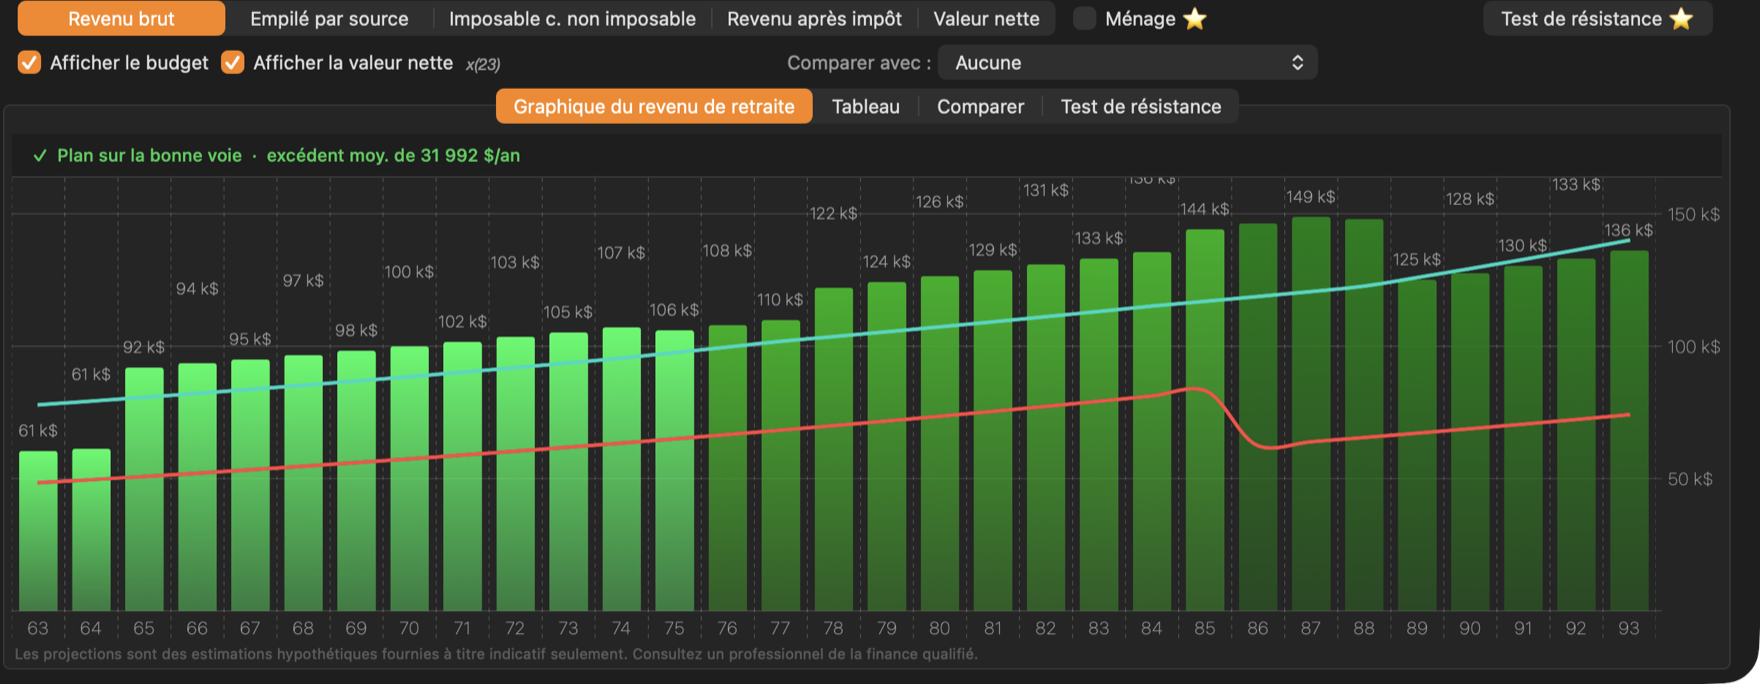Select the Revenu brut tab

121,19
